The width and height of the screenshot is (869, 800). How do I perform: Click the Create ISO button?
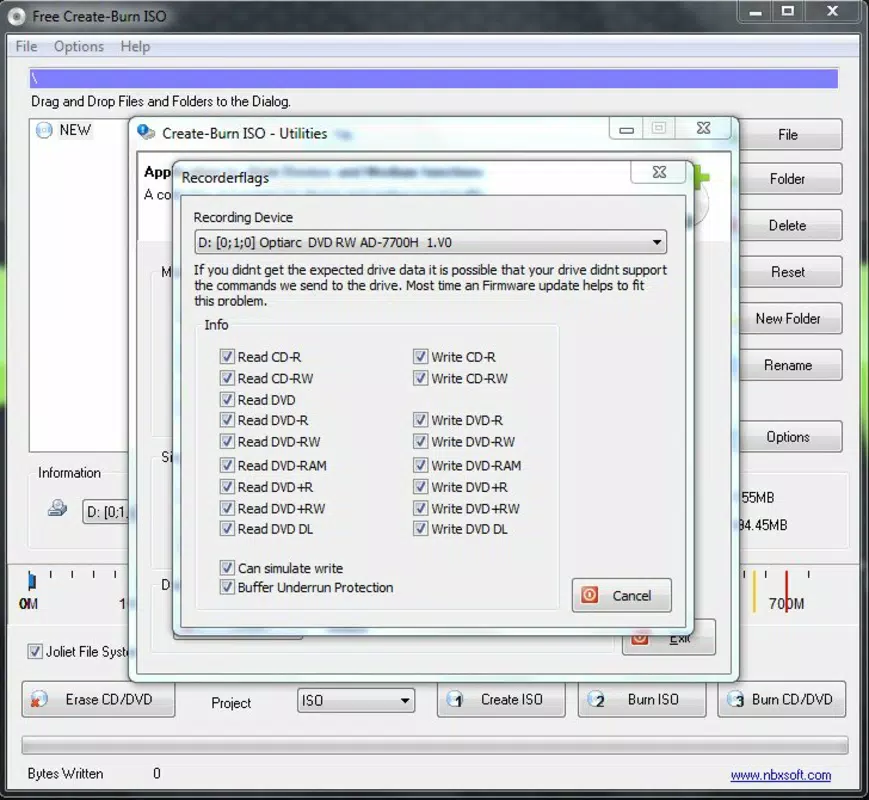click(501, 700)
